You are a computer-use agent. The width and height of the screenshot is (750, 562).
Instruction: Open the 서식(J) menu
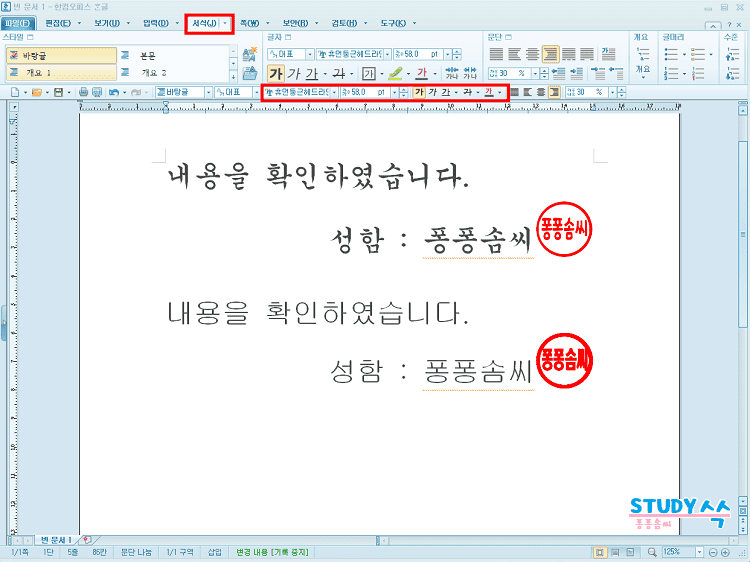click(x=204, y=23)
